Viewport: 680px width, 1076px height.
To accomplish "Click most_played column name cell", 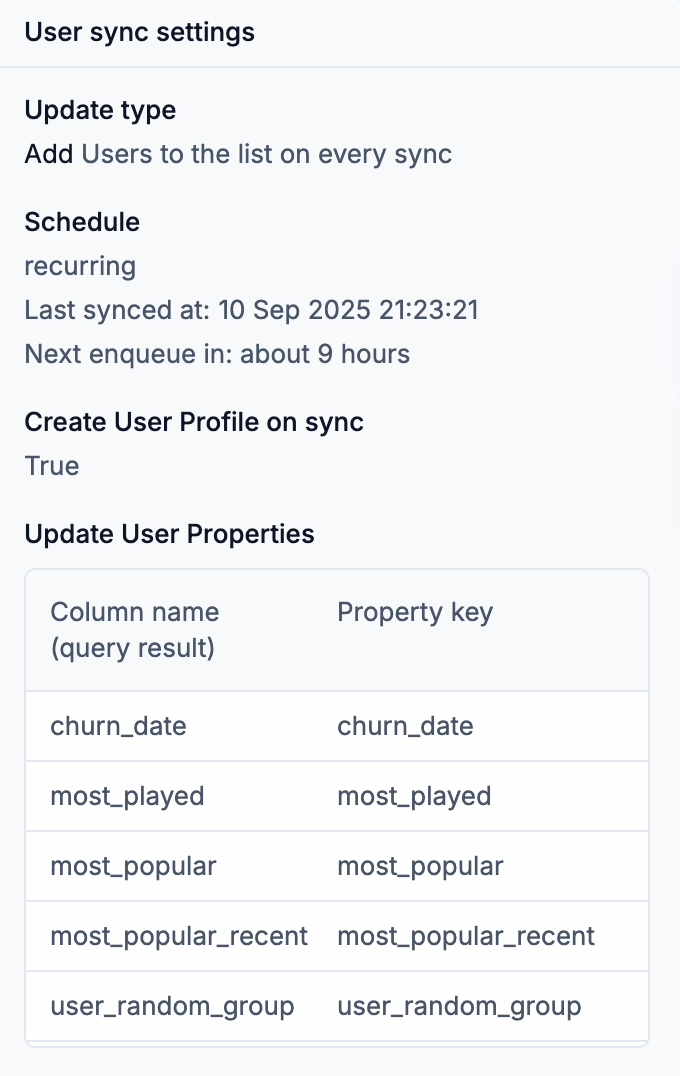I will [128, 796].
